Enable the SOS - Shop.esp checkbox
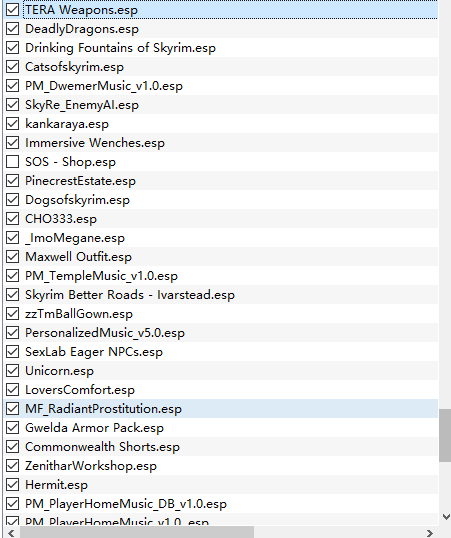 tap(13, 162)
